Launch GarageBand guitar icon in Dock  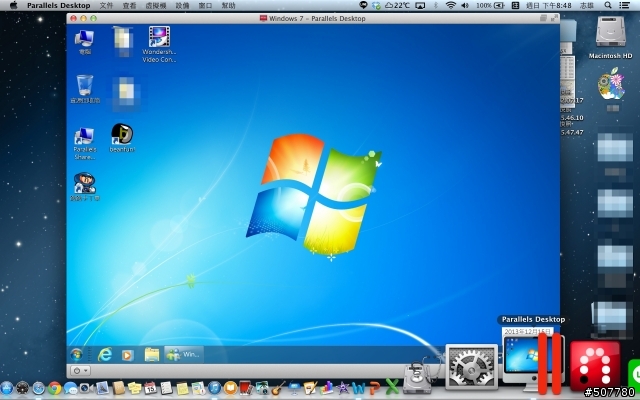[x=278, y=388]
